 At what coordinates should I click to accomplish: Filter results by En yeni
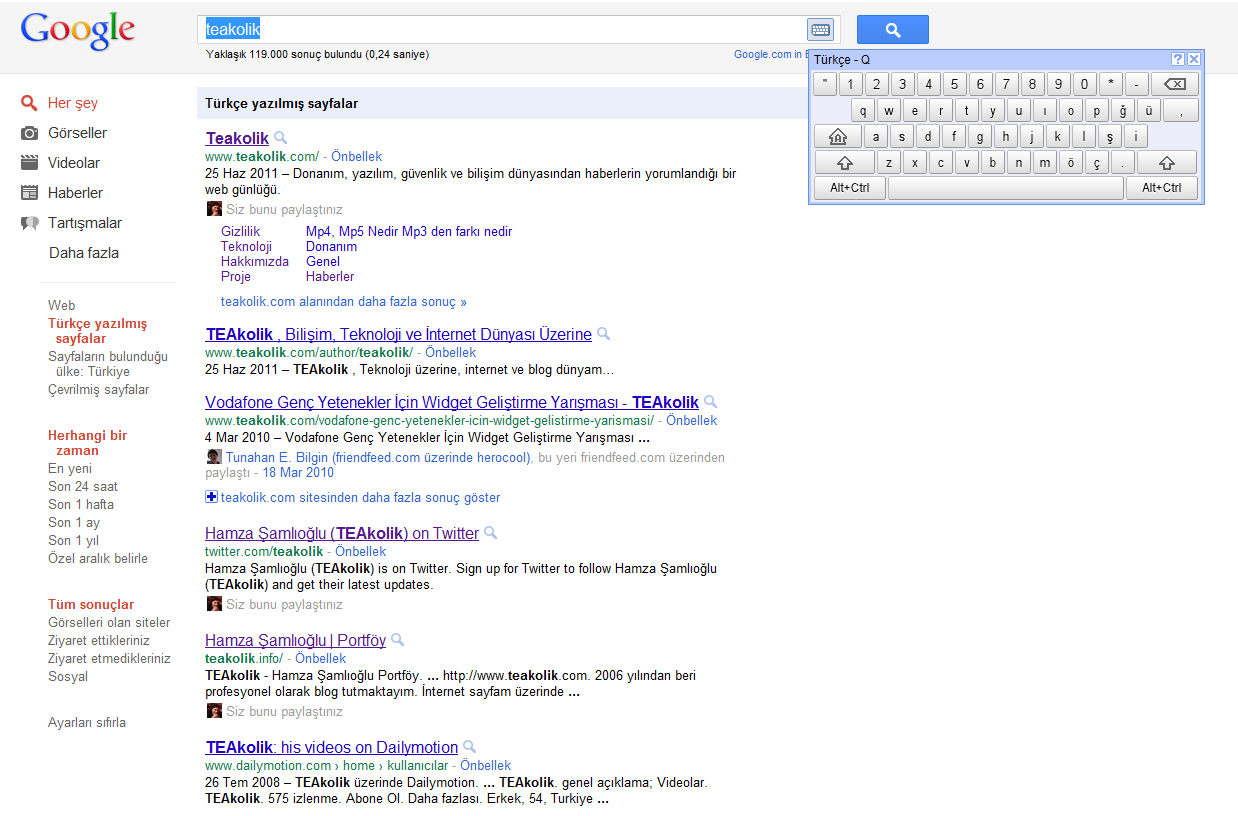(x=70, y=468)
